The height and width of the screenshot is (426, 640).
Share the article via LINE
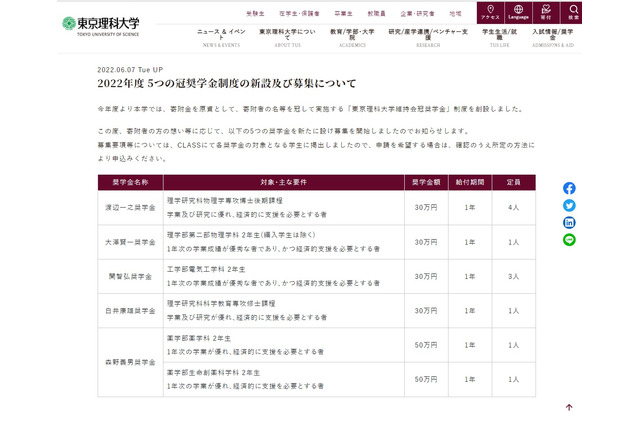[x=569, y=240]
